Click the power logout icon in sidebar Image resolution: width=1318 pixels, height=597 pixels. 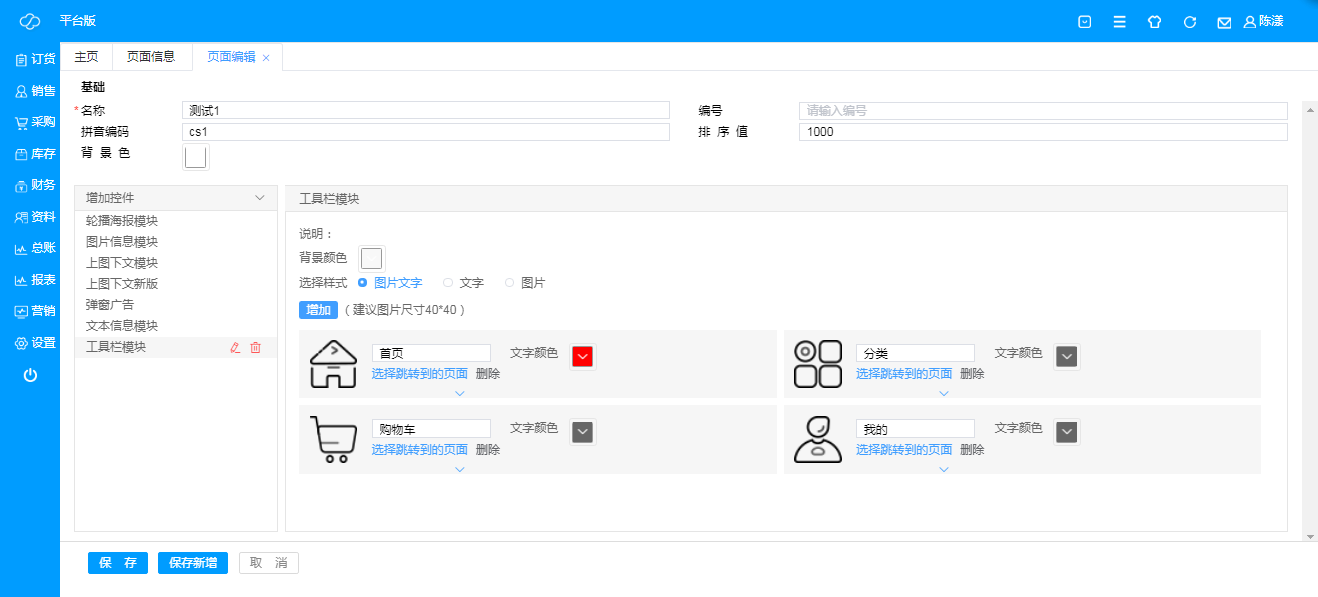pos(30,376)
